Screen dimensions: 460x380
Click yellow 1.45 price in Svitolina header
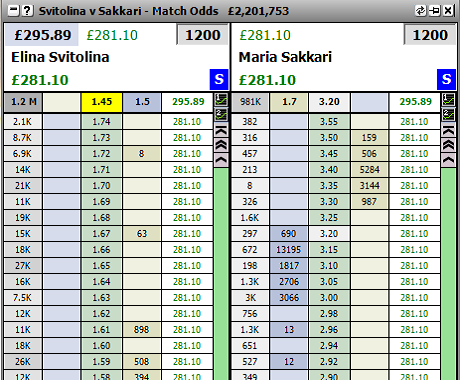point(102,102)
